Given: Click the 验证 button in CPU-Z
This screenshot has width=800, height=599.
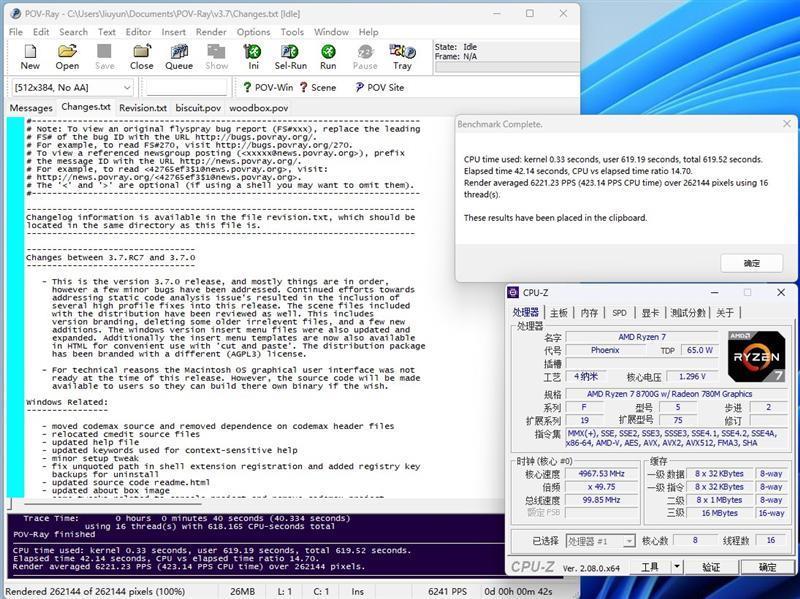Looking at the screenshot, I should coord(712,566).
